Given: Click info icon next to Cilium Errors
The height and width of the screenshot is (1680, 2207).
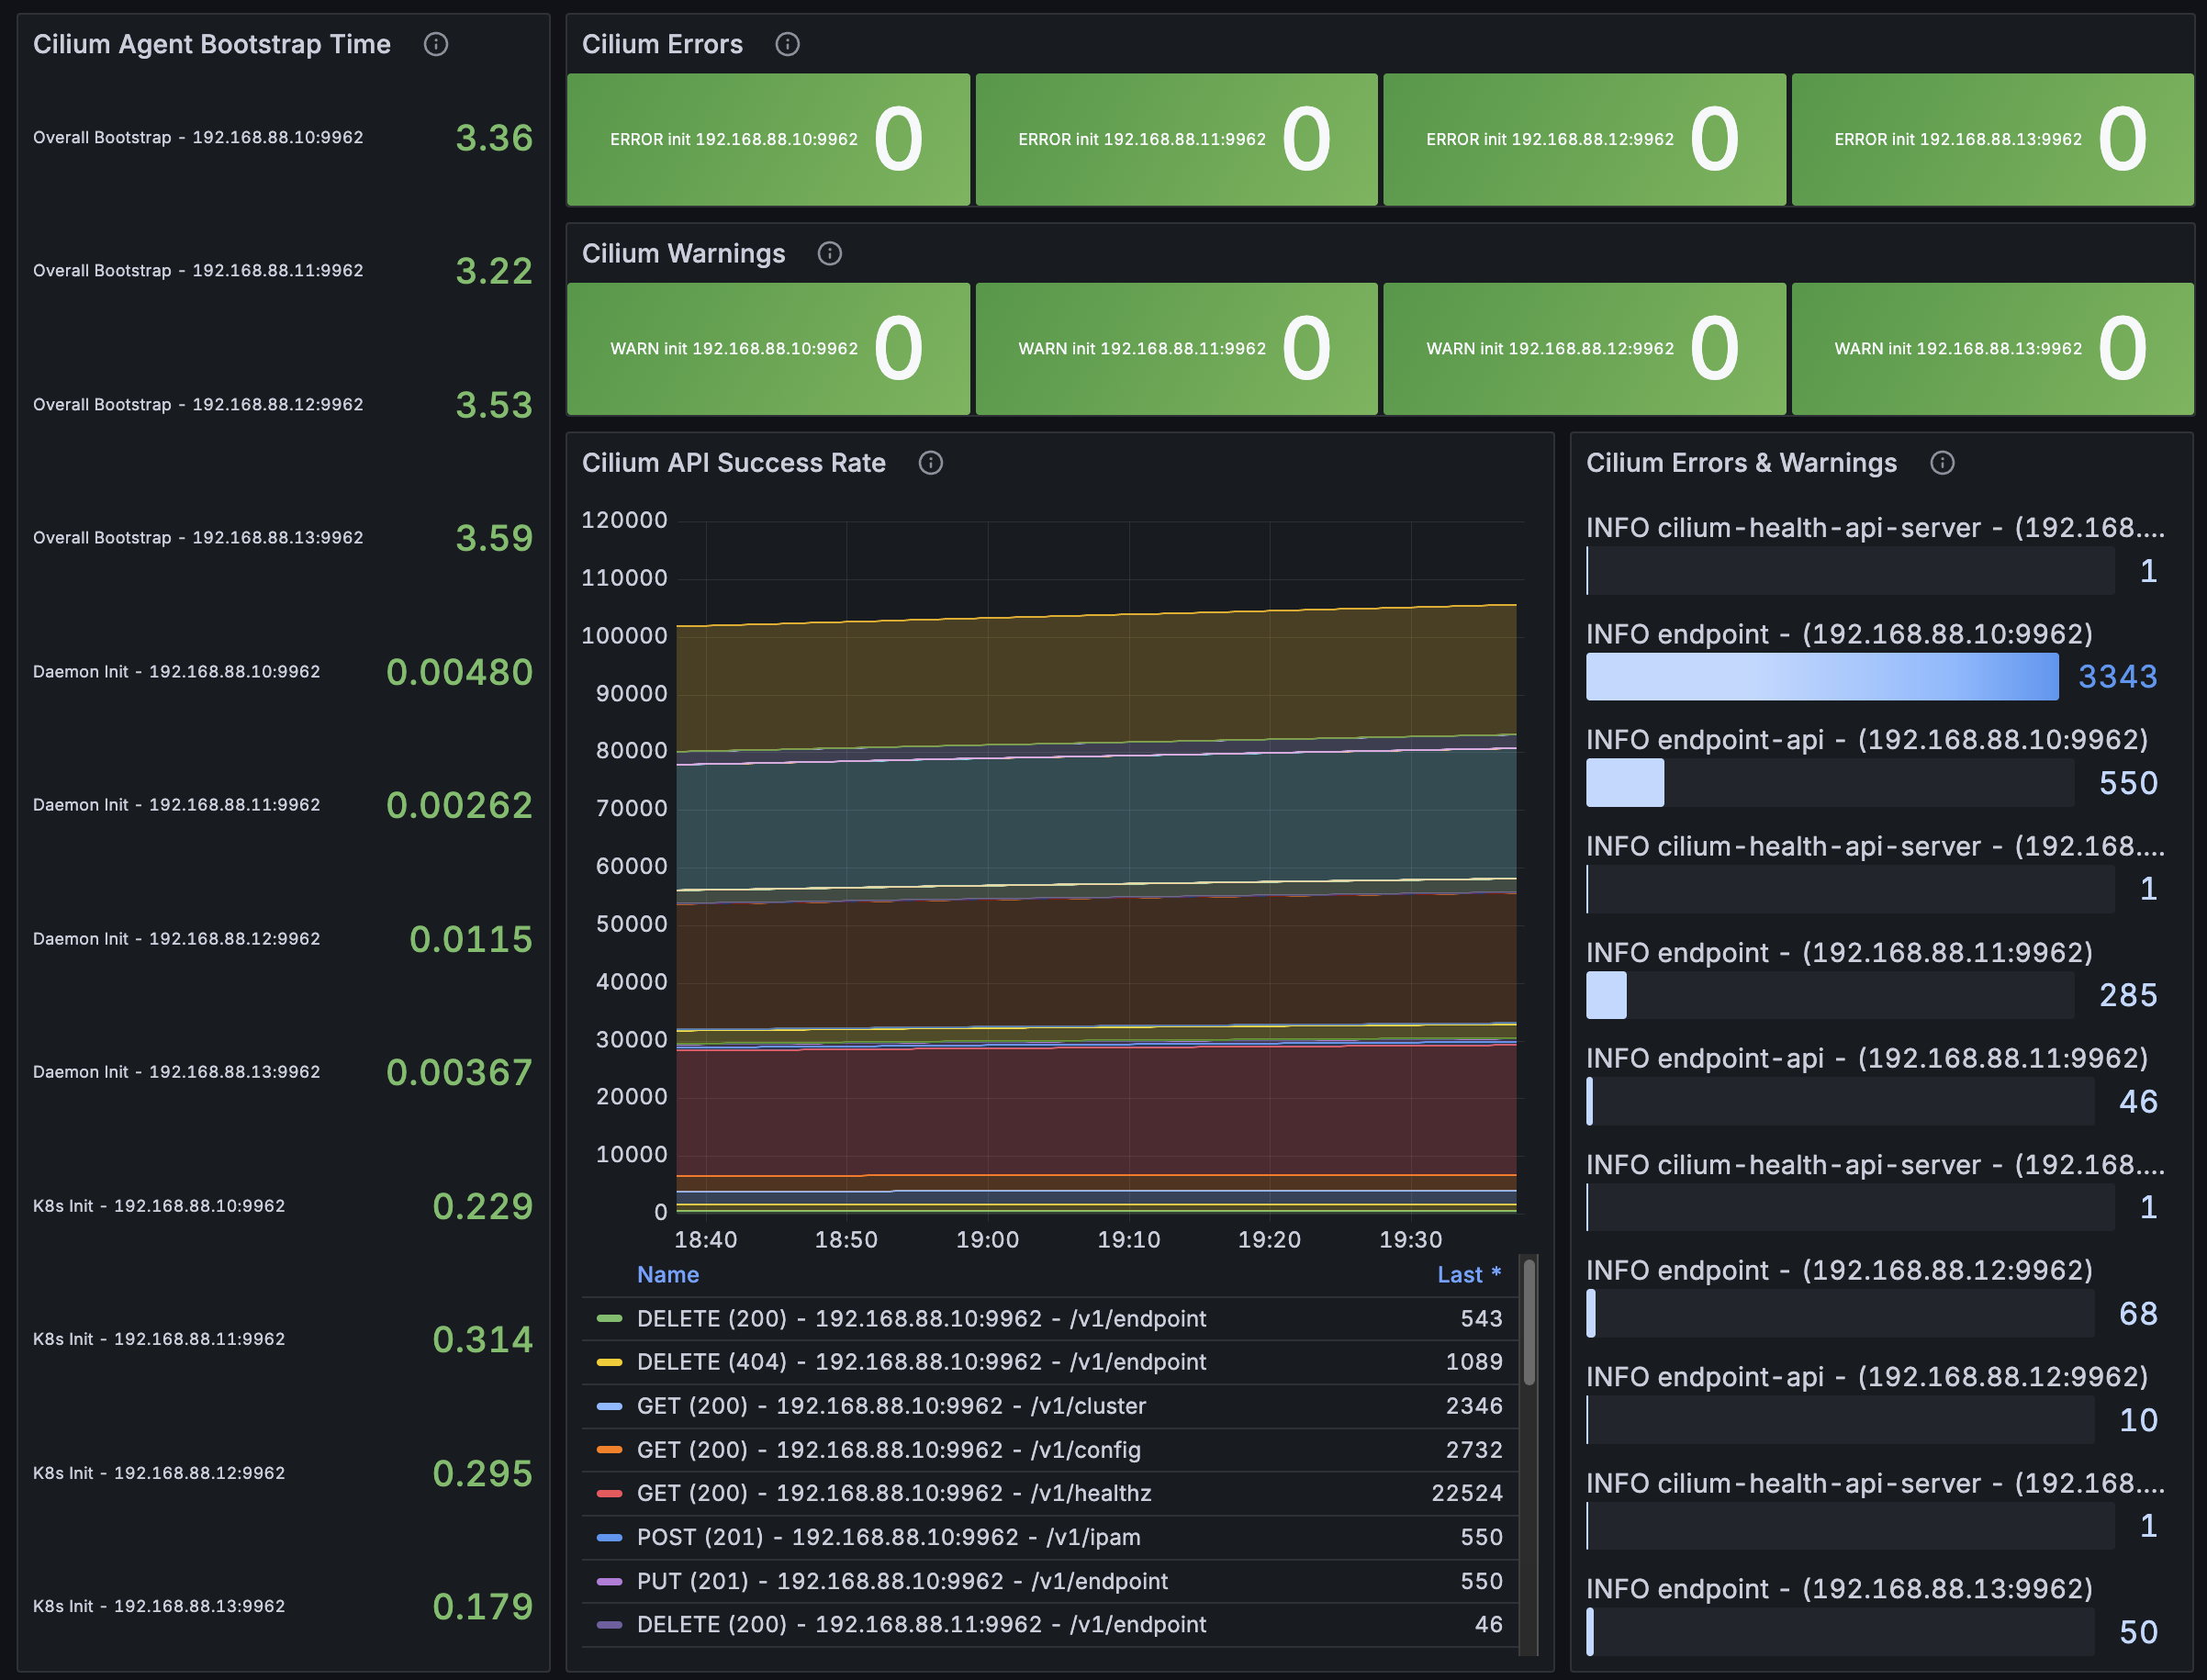Looking at the screenshot, I should click(x=787, y=44).
